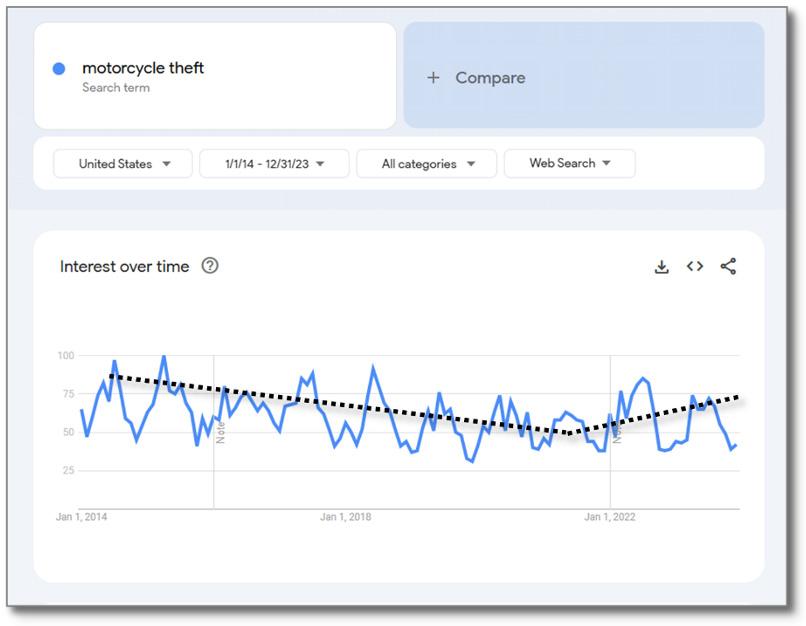The image size is (806, 626).
Task: Click the 100 value on the y-axis
Action: pos(66,356)
